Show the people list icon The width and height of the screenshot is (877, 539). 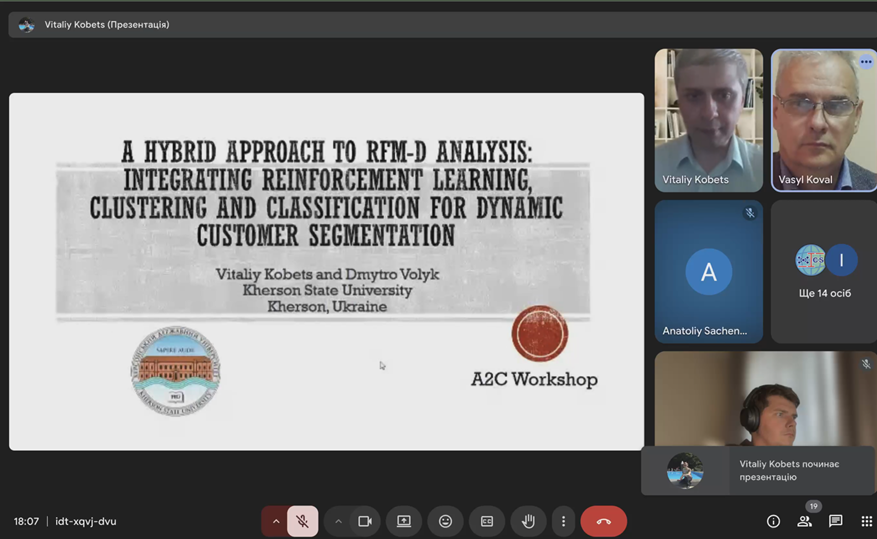[804, 521]
